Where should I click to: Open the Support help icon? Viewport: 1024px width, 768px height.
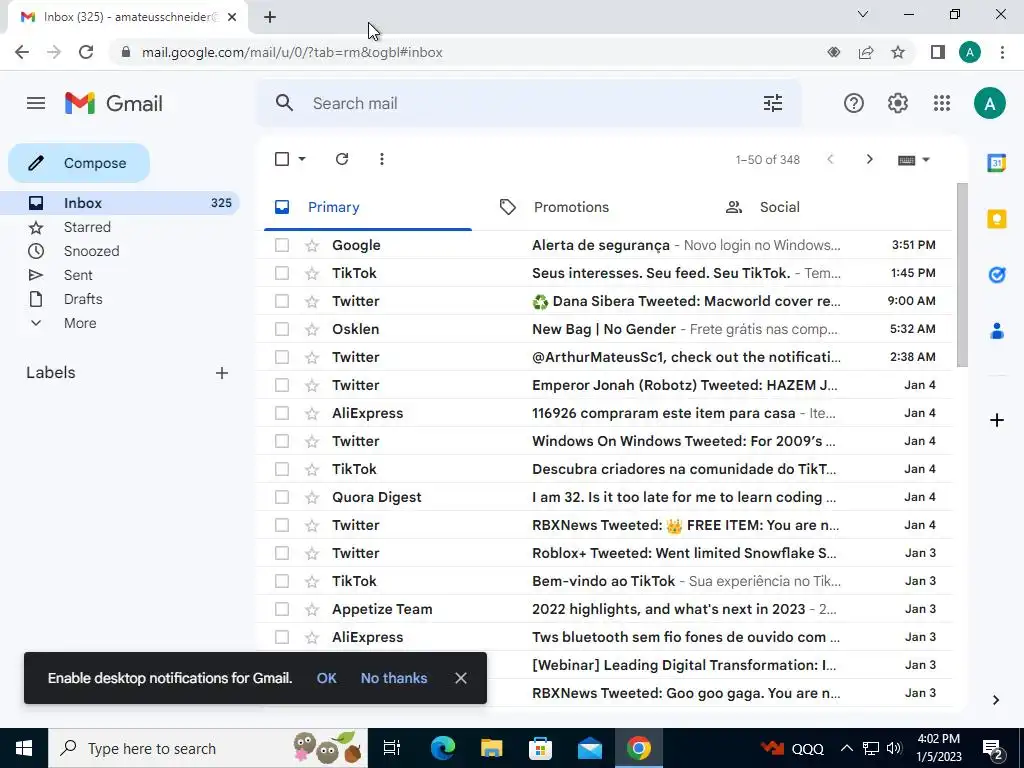tap(854, 103)
